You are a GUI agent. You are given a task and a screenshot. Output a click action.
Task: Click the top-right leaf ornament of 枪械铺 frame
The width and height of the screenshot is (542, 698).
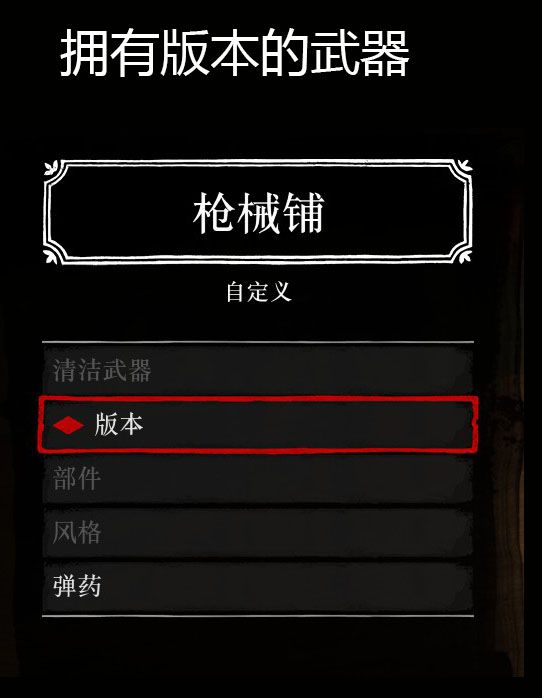coord(465,167)
